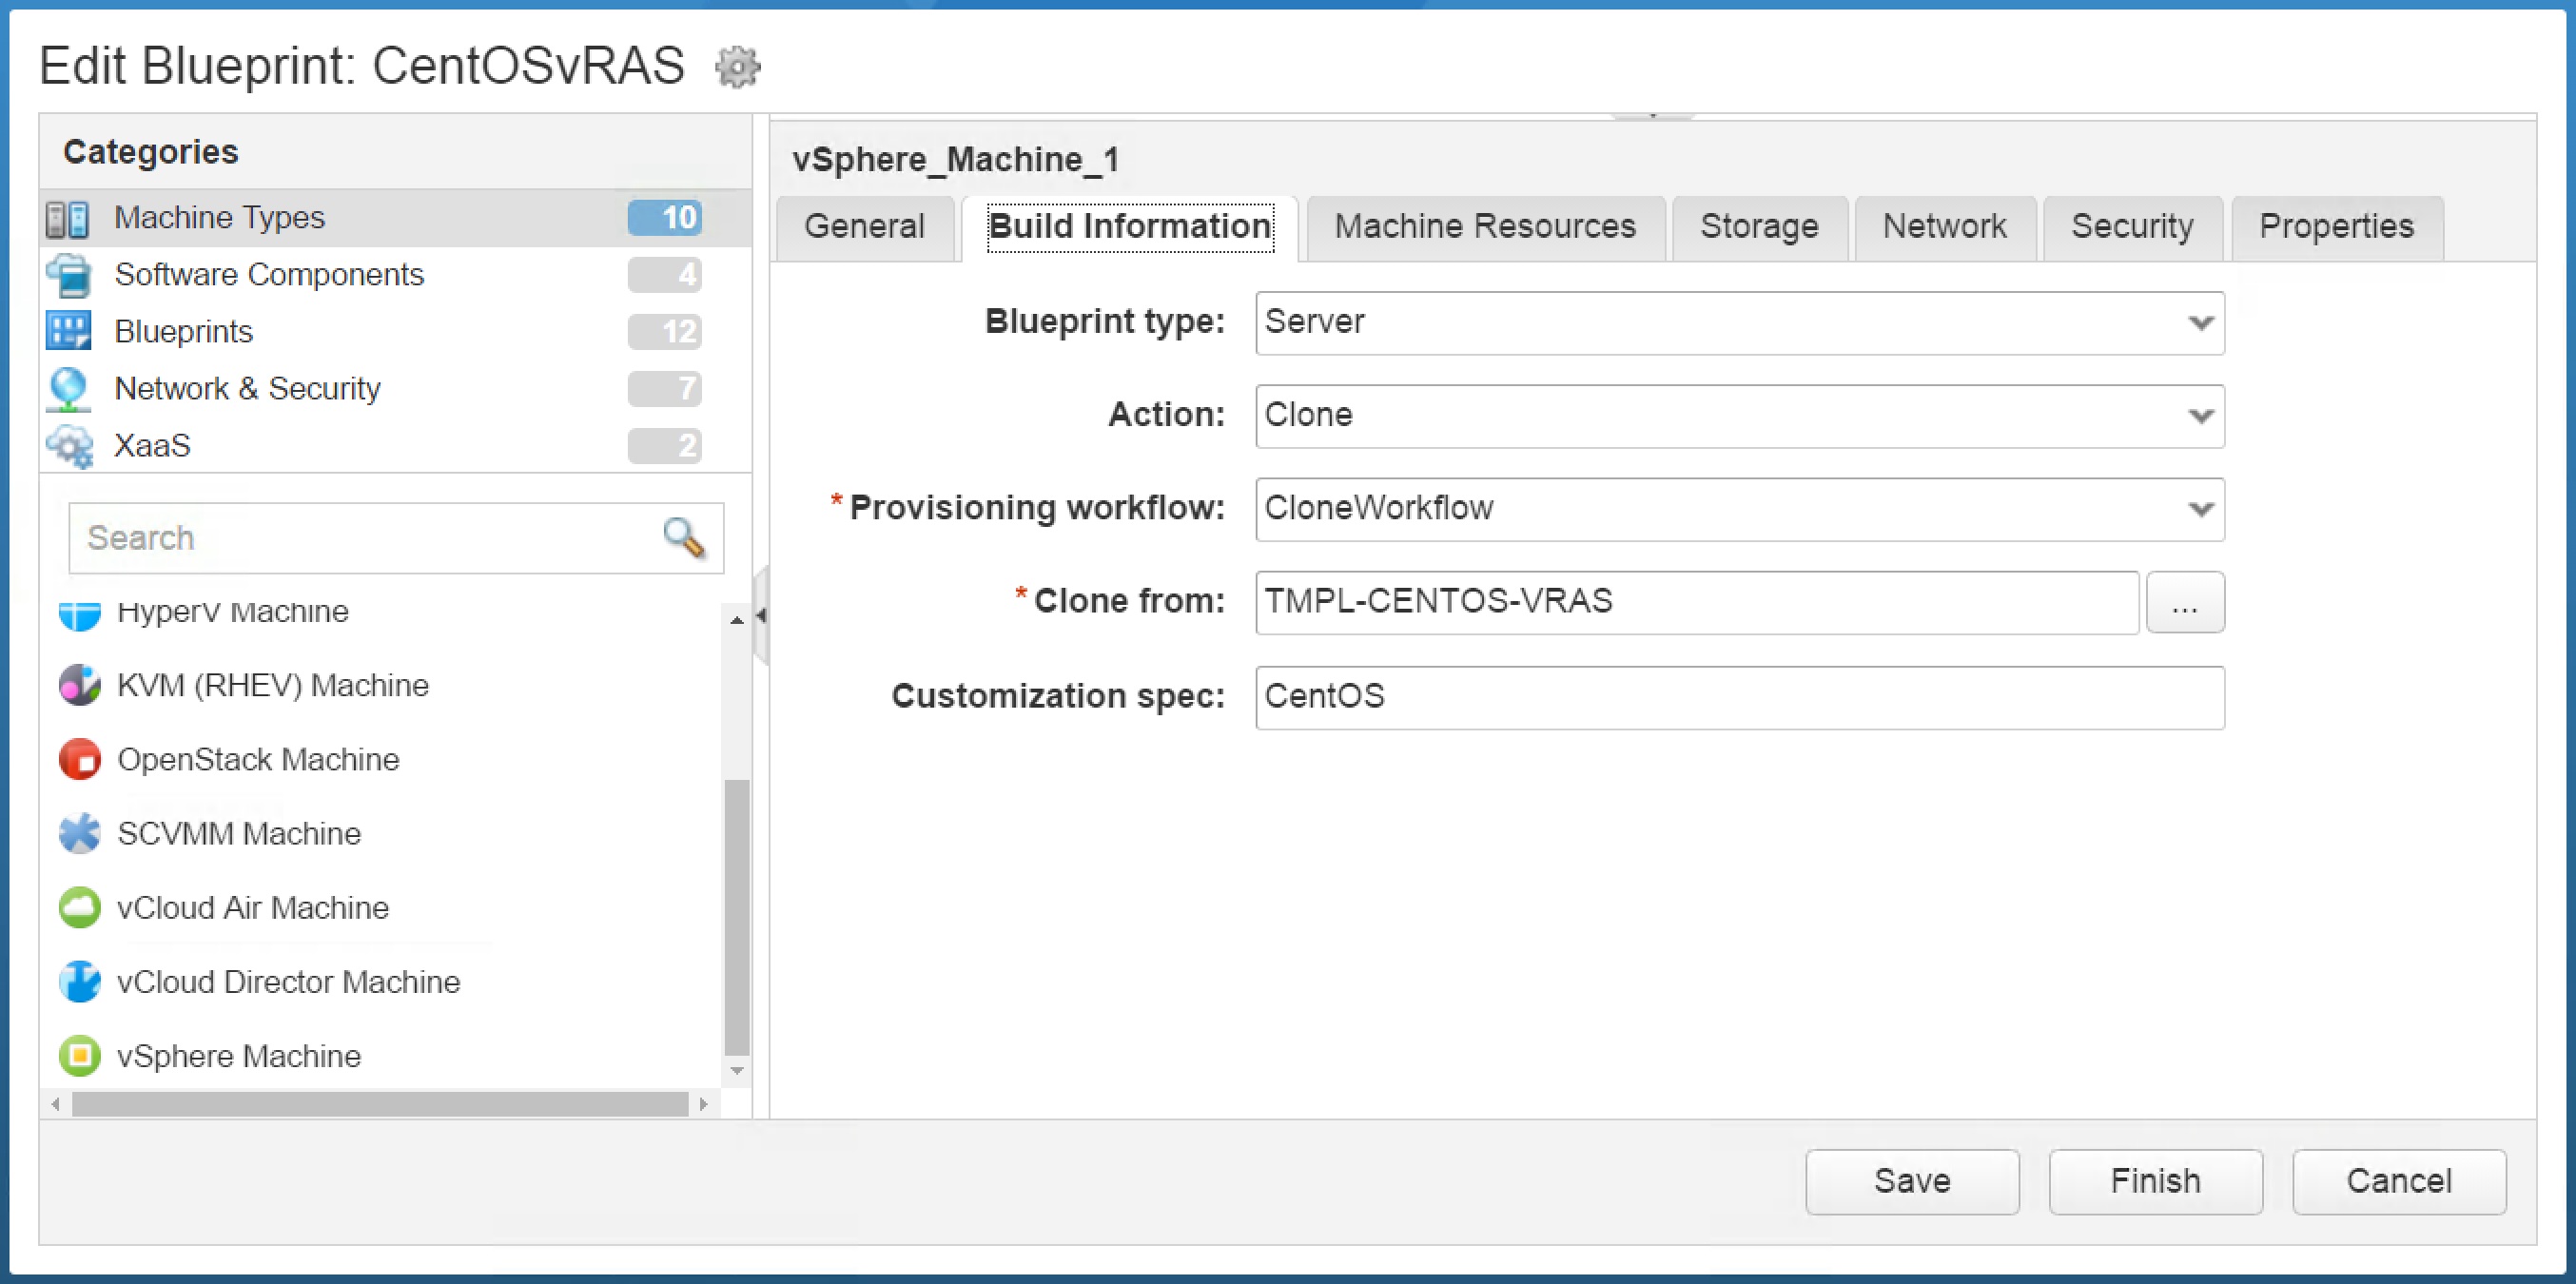The height and width of the screenshot is (1284, 2576).
Task: Click the vSphere Machine label
Action: coord(239,1056)
